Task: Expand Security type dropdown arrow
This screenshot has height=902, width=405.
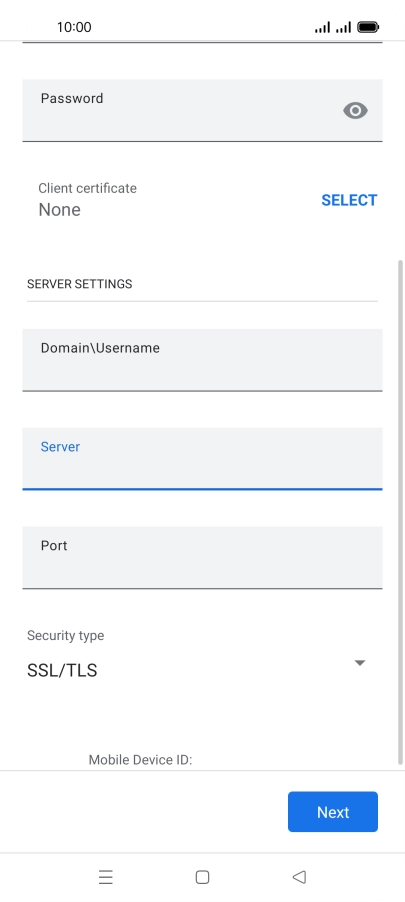Action: 360,663
